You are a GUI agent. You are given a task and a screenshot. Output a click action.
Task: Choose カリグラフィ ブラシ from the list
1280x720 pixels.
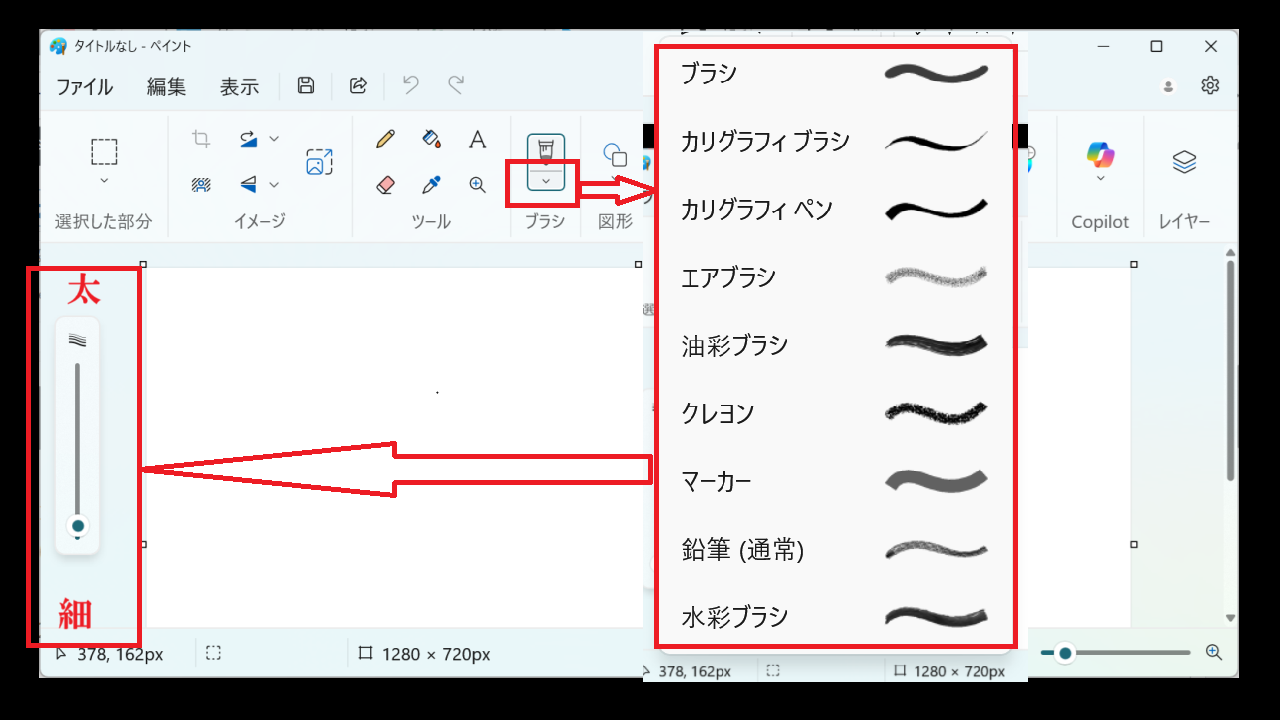tap(835, 141)
